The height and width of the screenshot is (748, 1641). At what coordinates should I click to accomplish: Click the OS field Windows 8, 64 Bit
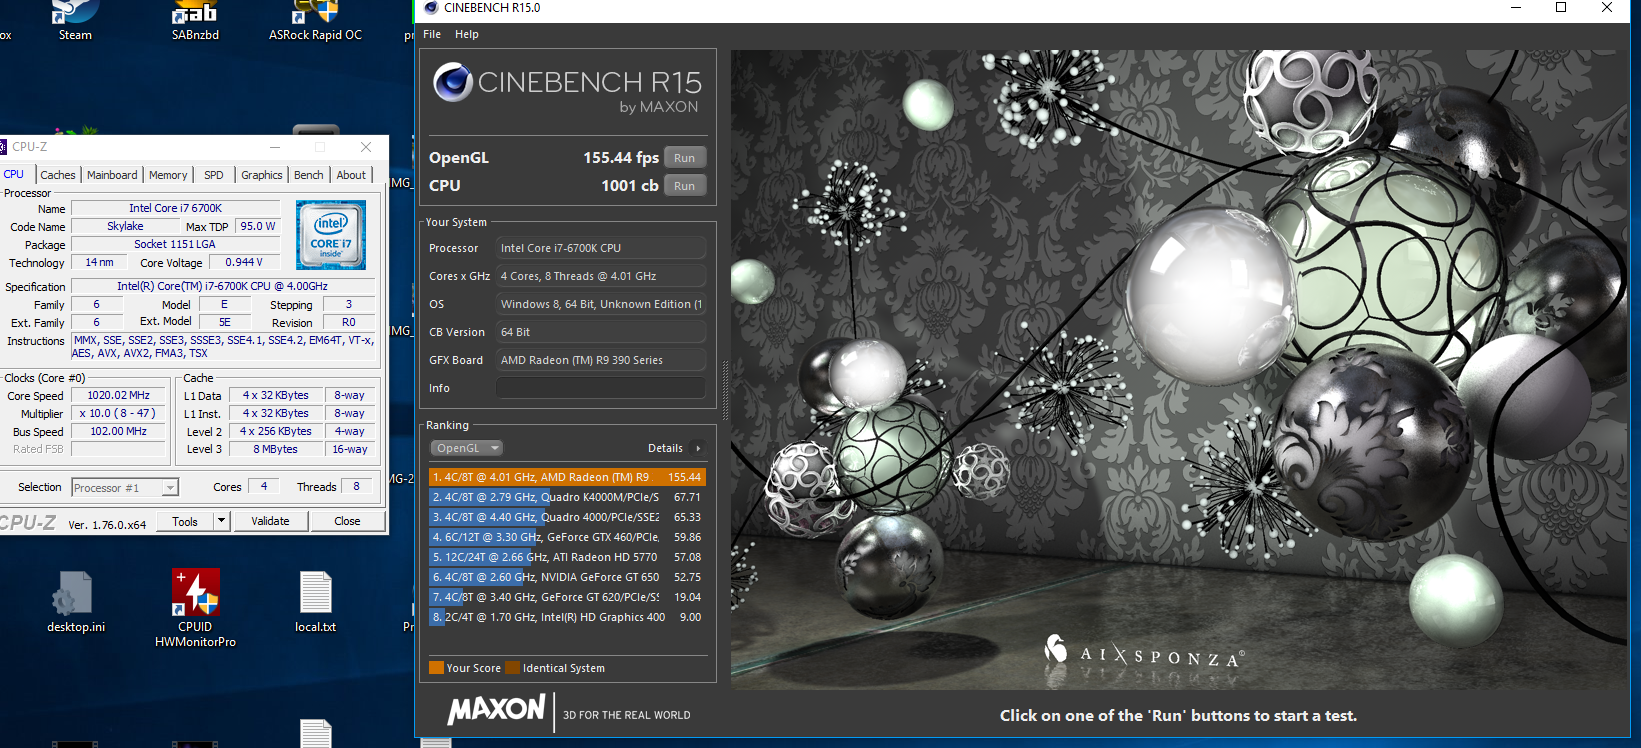click(601, 304)
